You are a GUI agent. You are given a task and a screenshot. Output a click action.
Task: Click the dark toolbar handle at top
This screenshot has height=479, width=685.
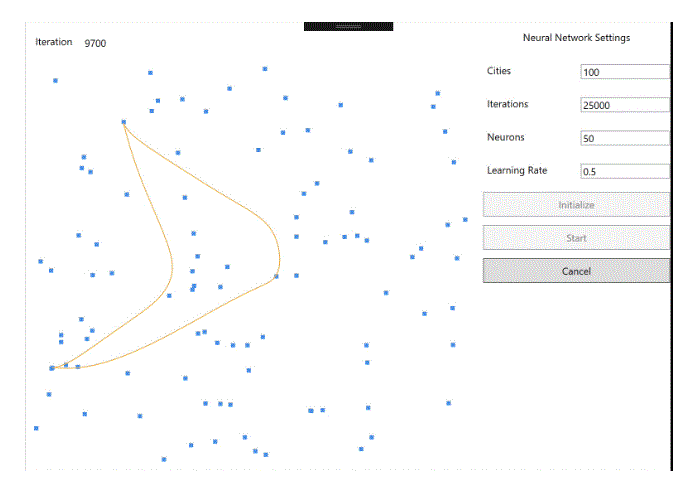coord(348,26)
